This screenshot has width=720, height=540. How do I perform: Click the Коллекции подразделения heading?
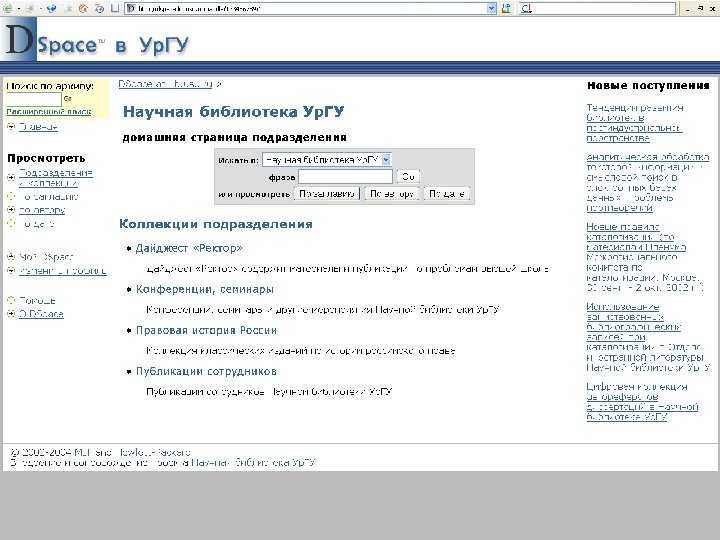(x=216, y=224)
